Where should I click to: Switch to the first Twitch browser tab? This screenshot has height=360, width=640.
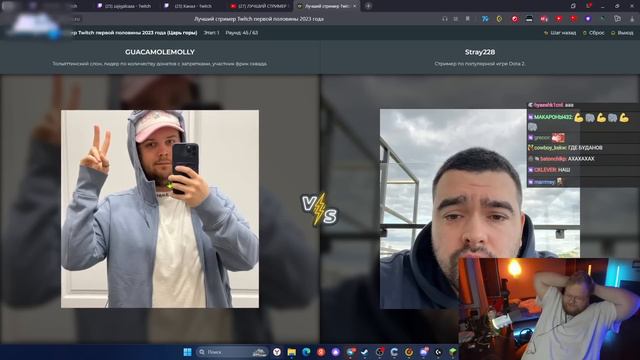(x=124, y=6)
